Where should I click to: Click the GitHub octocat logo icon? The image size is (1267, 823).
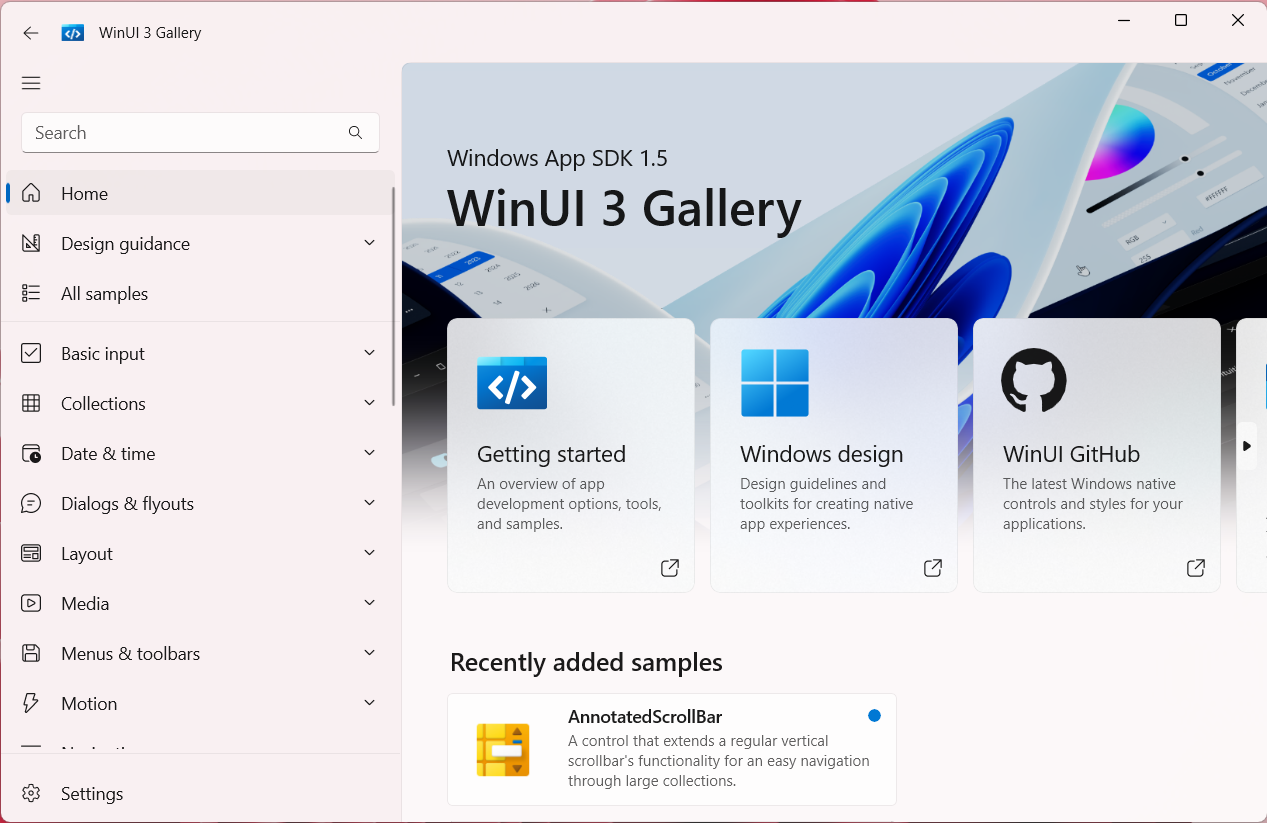[1033, 381]
